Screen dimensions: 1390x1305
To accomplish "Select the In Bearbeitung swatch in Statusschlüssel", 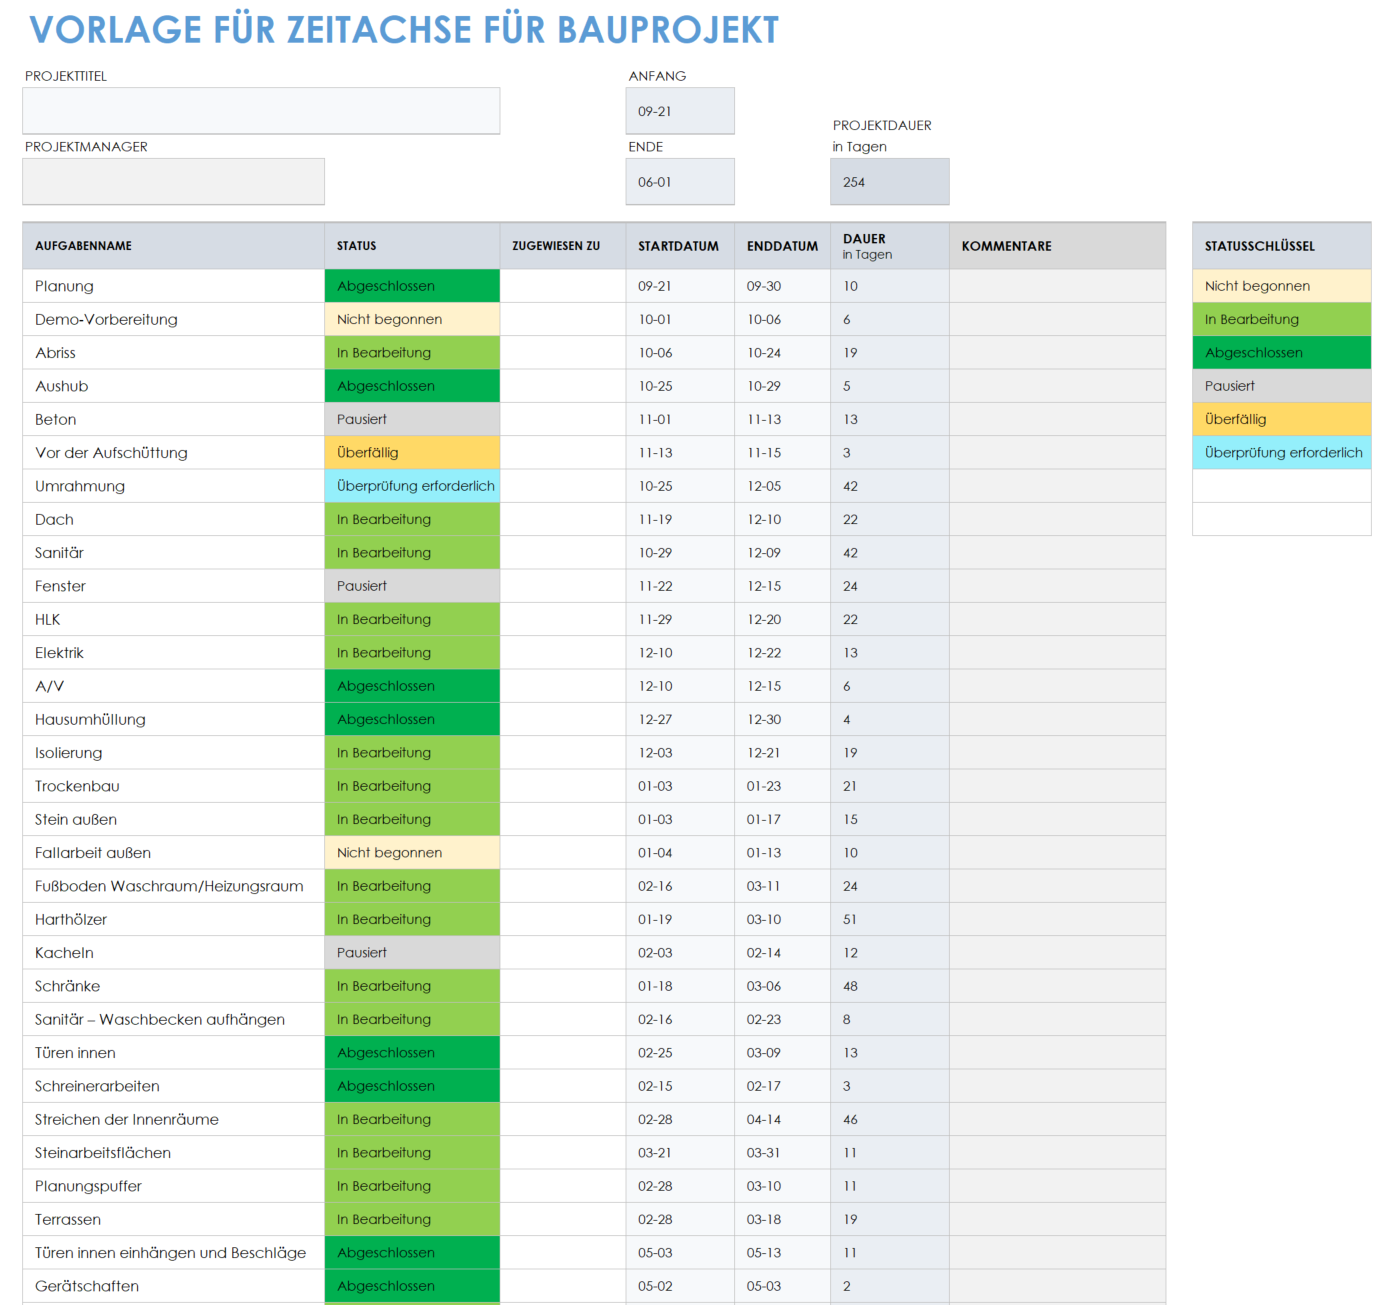I will click(1282, 319).
